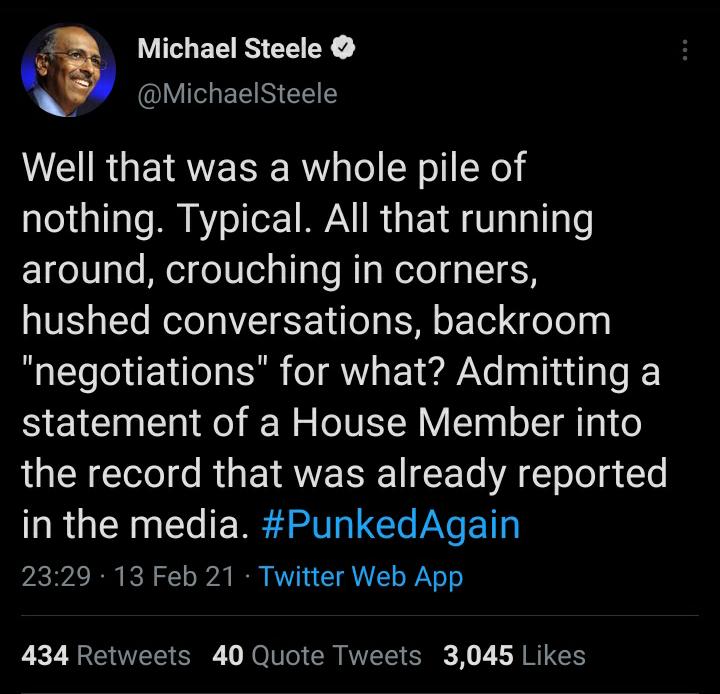This screenshot has height=694, width=720.
Task: Click the Twitter Web App source link
Action: point(360,578)
